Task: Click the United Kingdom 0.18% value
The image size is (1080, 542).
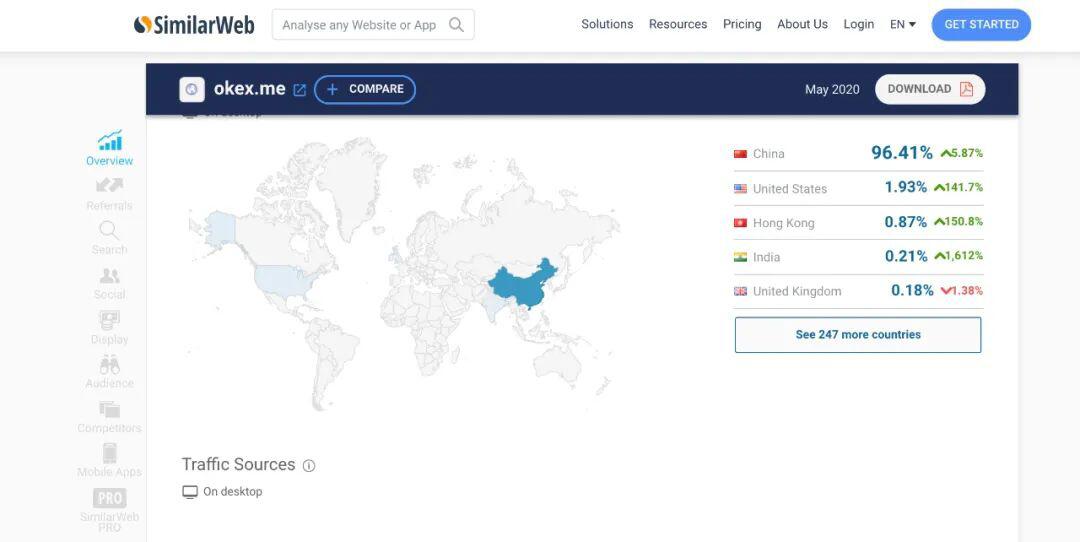Action: click(x=912, y=291)
